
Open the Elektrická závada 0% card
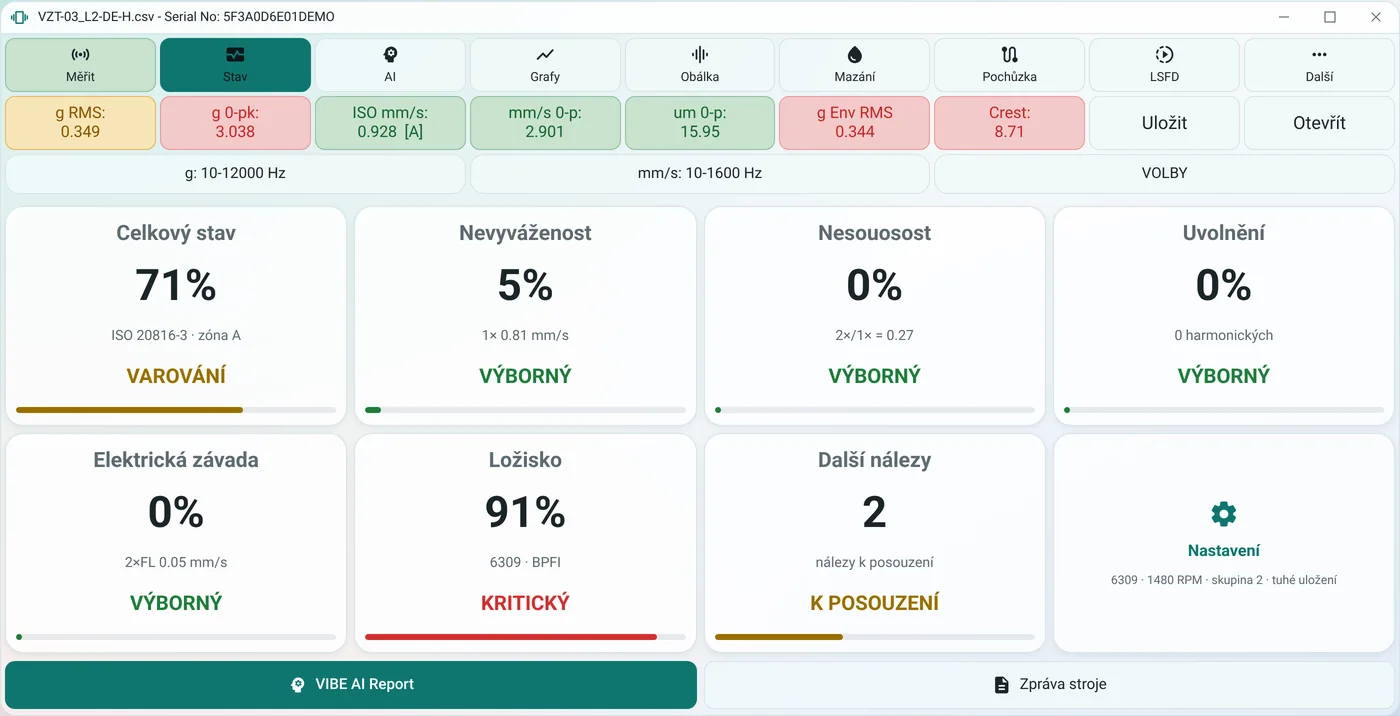[176, 543]
